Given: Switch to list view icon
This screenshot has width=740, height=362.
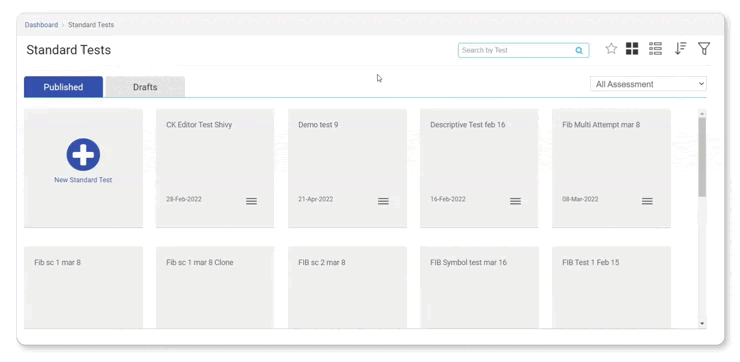Looking at the screenshot, I should pos(656,49).
